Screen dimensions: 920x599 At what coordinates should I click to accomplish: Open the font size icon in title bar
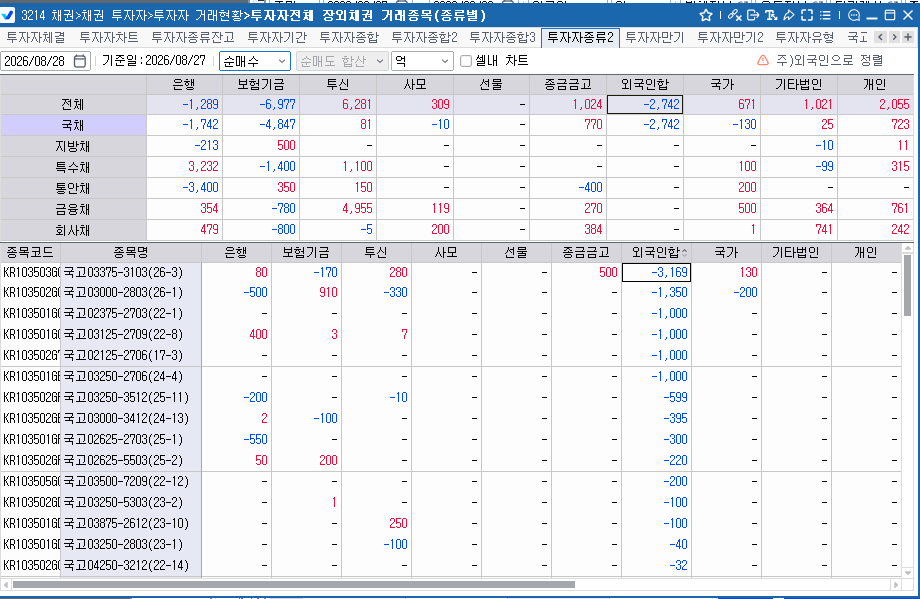[x=771, y=15]
